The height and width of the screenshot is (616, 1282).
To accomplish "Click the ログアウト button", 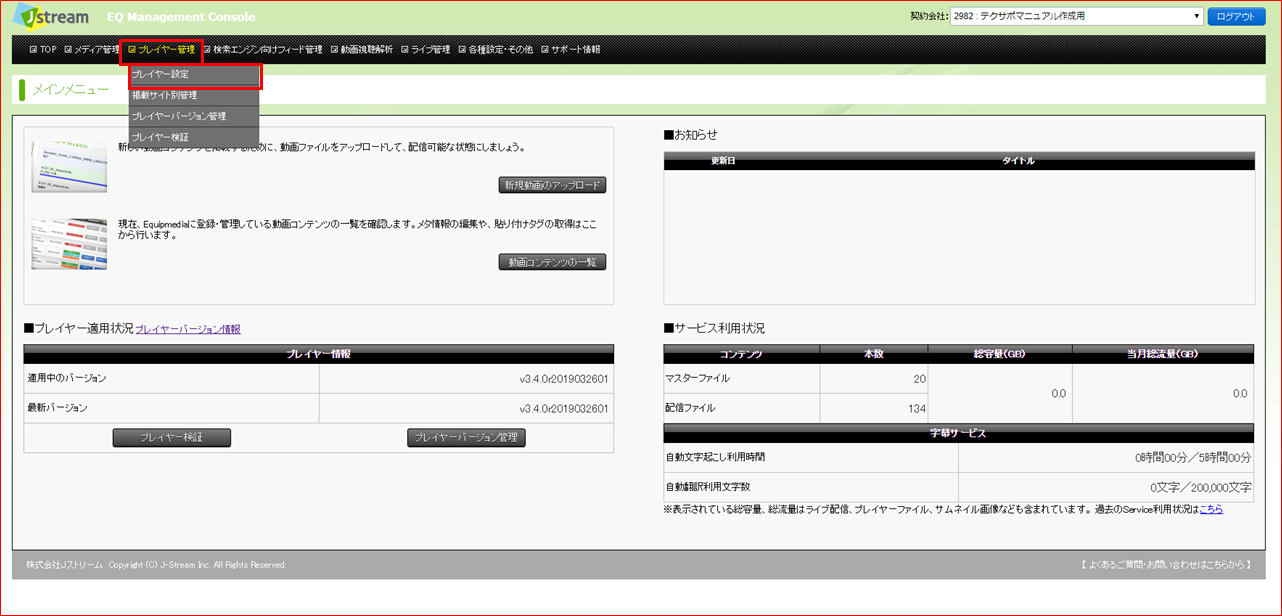I will click(1236, 16).
